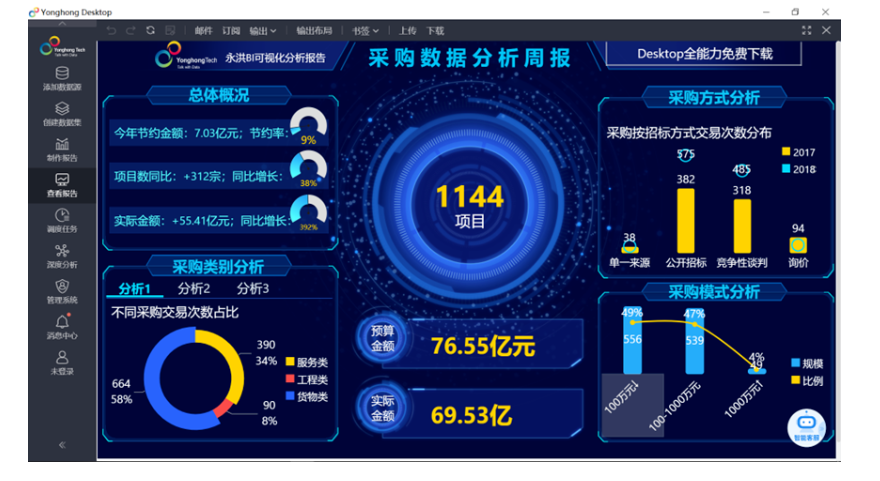880x481 pixels.
Task: Expand the 书签 dropdown menu
Action: 365,31
